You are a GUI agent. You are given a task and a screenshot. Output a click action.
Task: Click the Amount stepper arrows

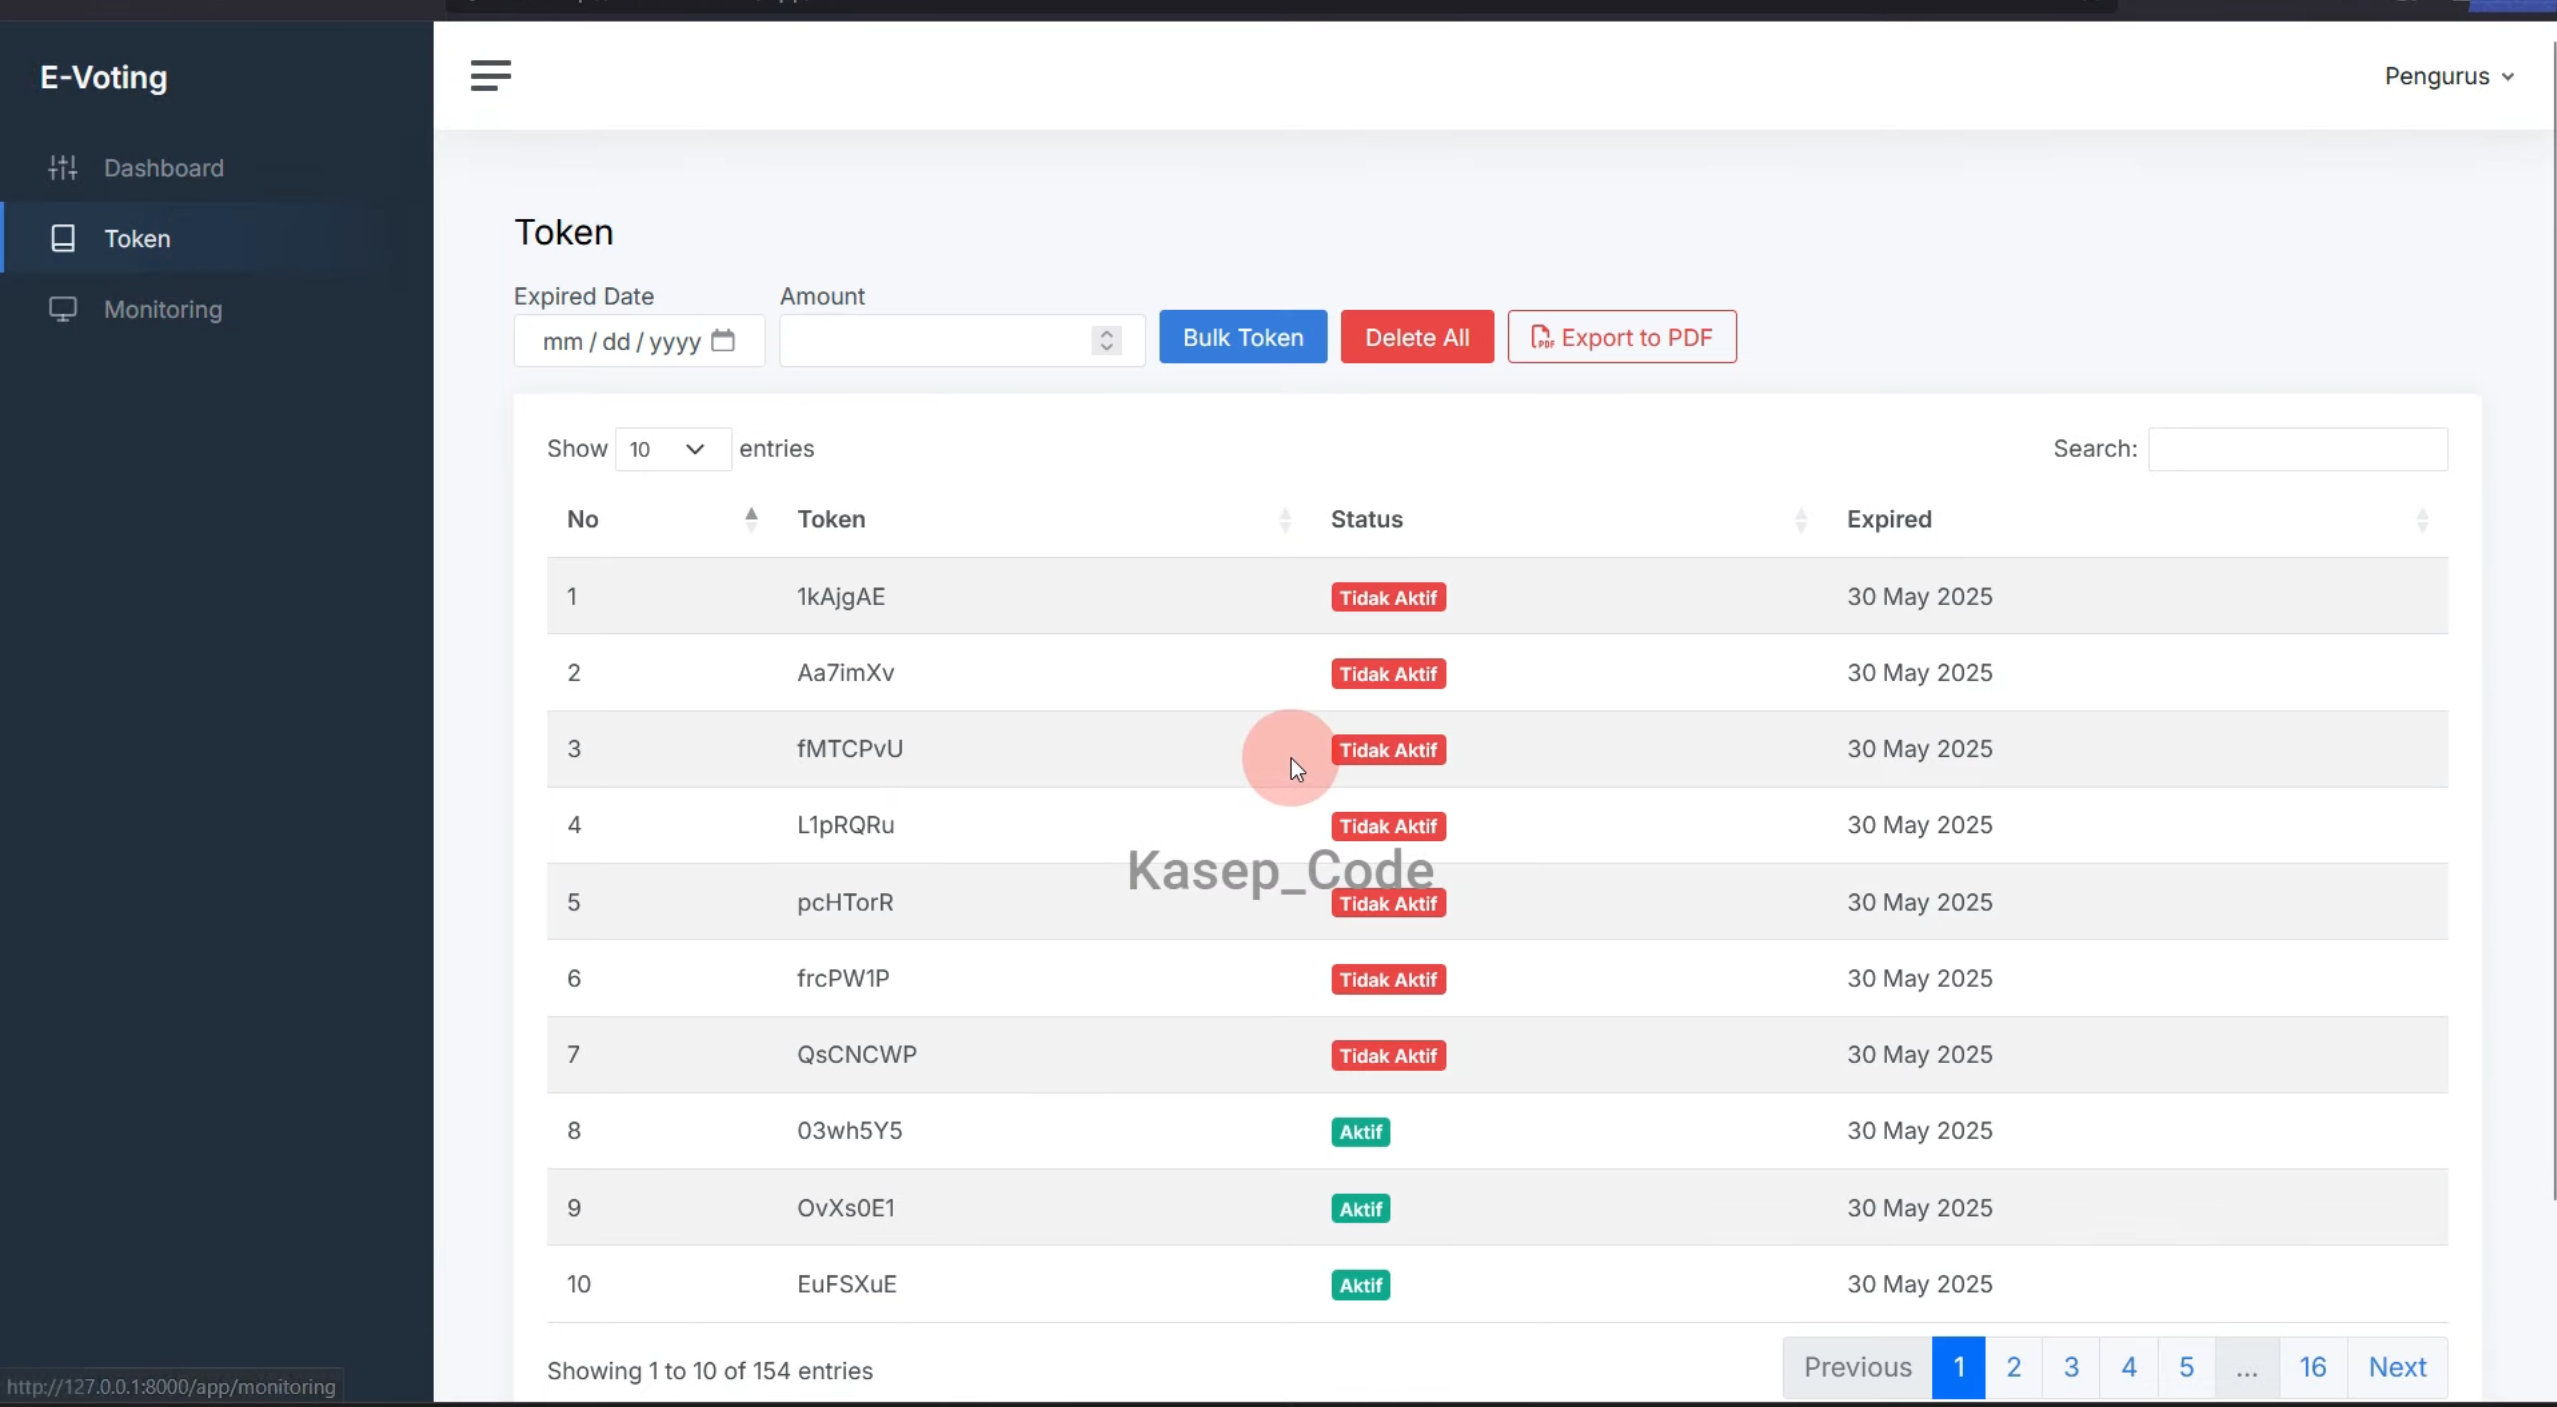(x=1106, y=341)
